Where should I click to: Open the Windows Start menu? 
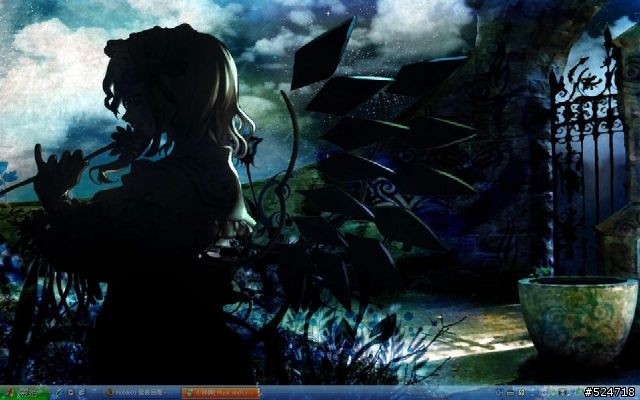(24, 393)
